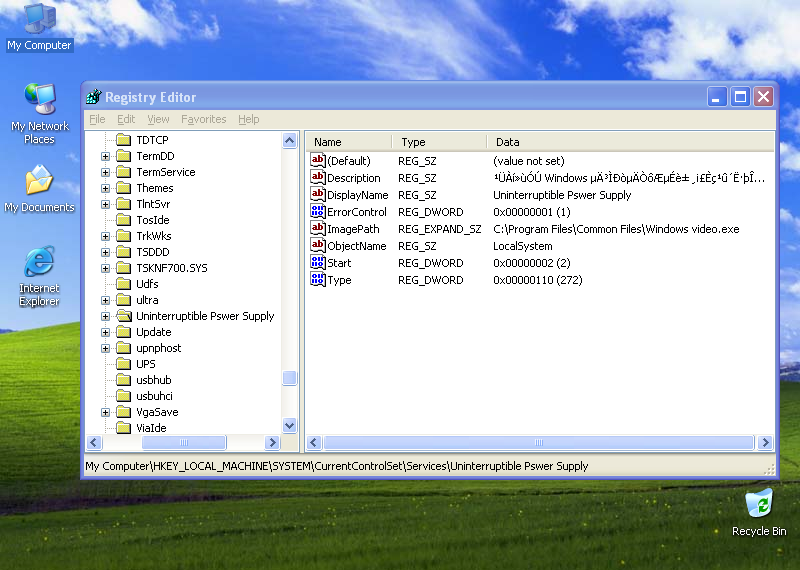Click the values pane scroll left arrow
This screenshot has width=800, height=570.
[314, 442]
